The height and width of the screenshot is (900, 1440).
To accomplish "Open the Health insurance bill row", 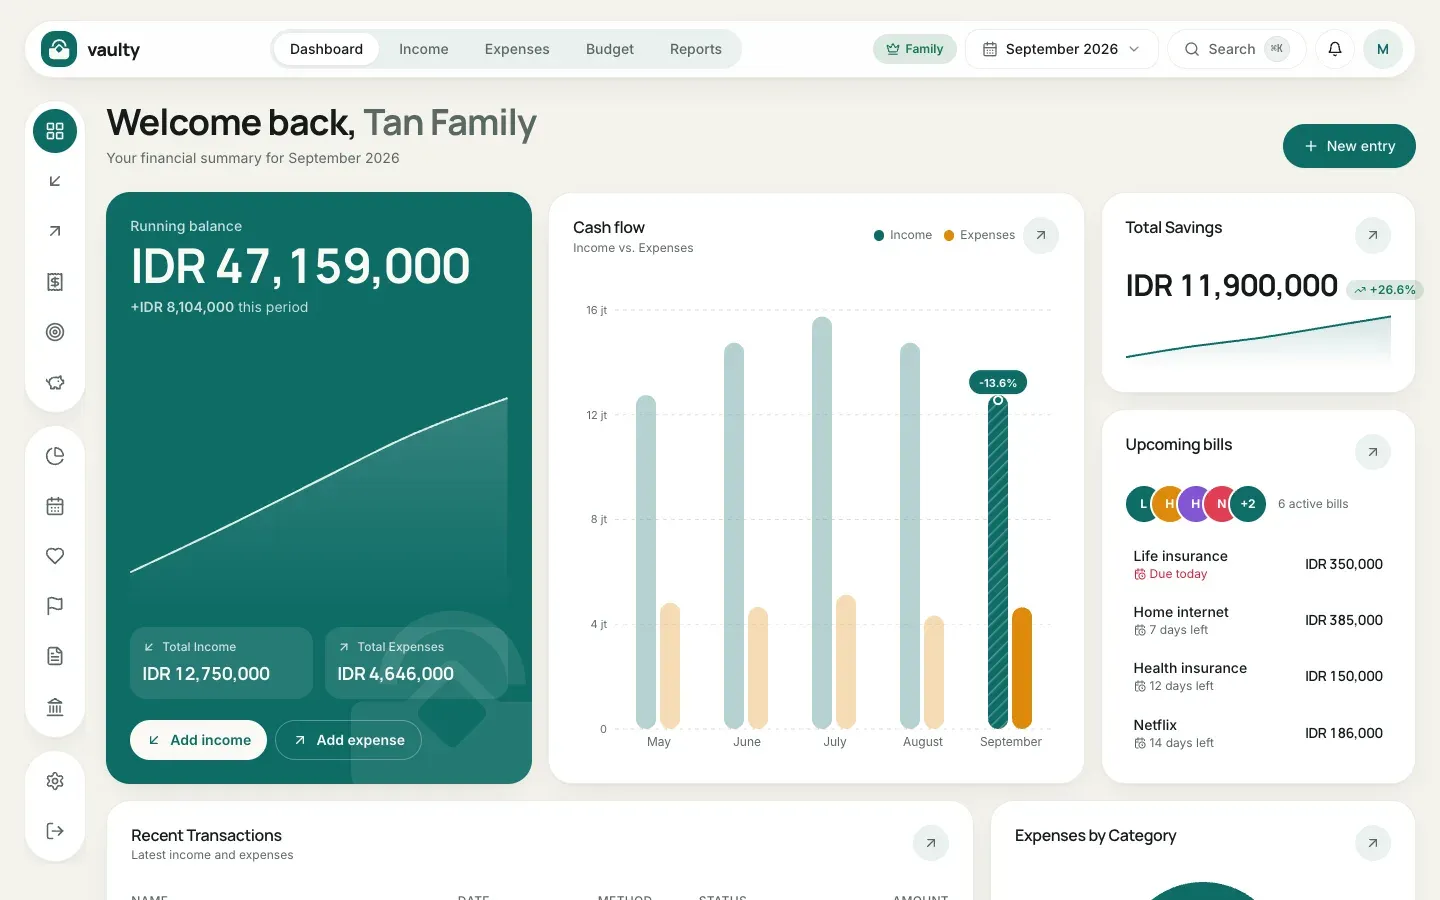I will [1258, 676].
